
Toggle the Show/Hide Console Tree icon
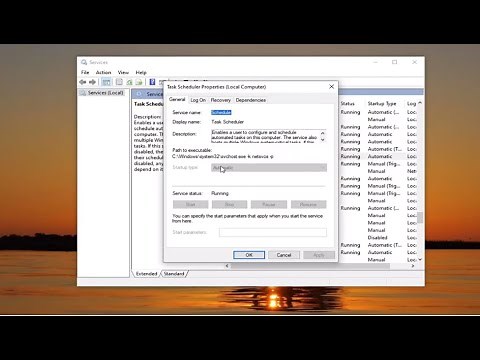click(106, 82)
